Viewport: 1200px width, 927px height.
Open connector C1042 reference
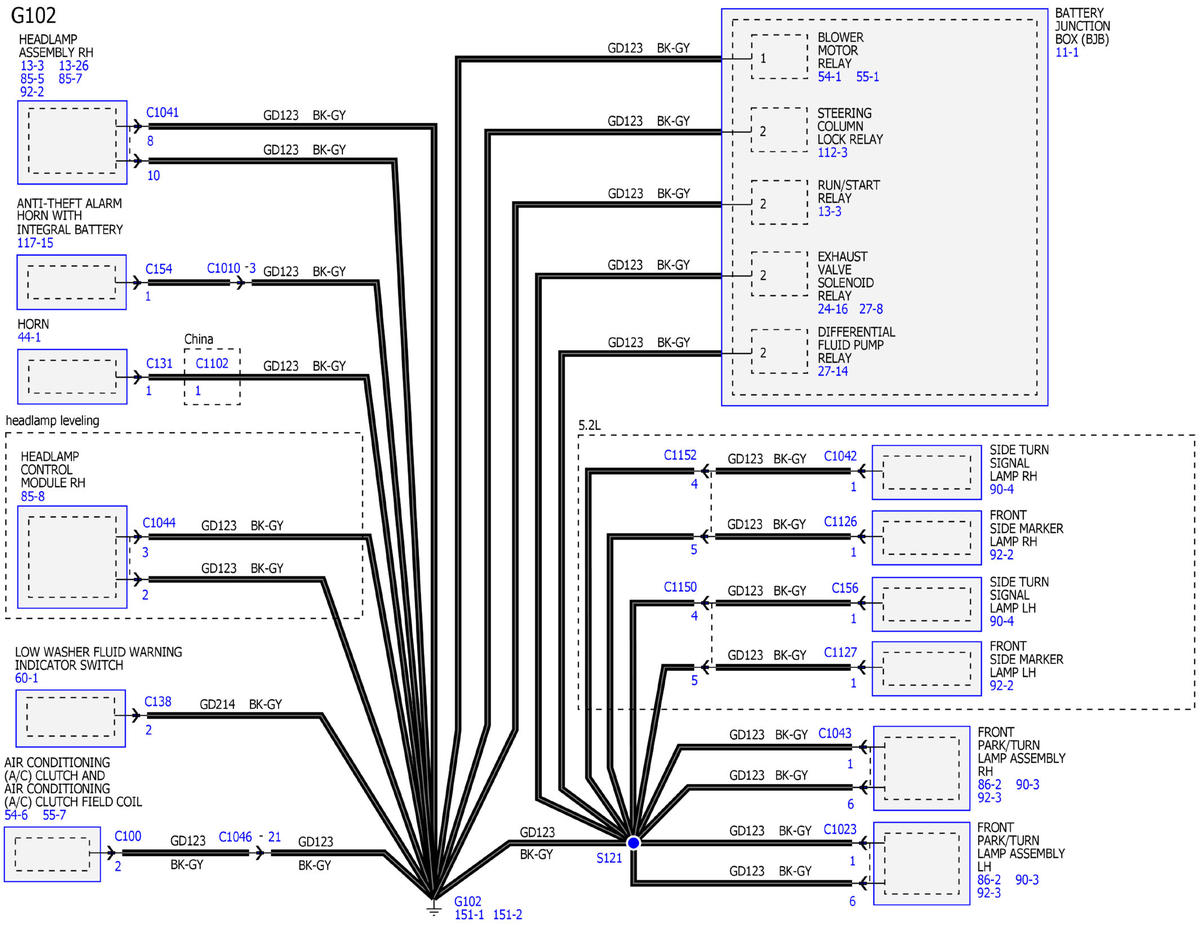841,456
